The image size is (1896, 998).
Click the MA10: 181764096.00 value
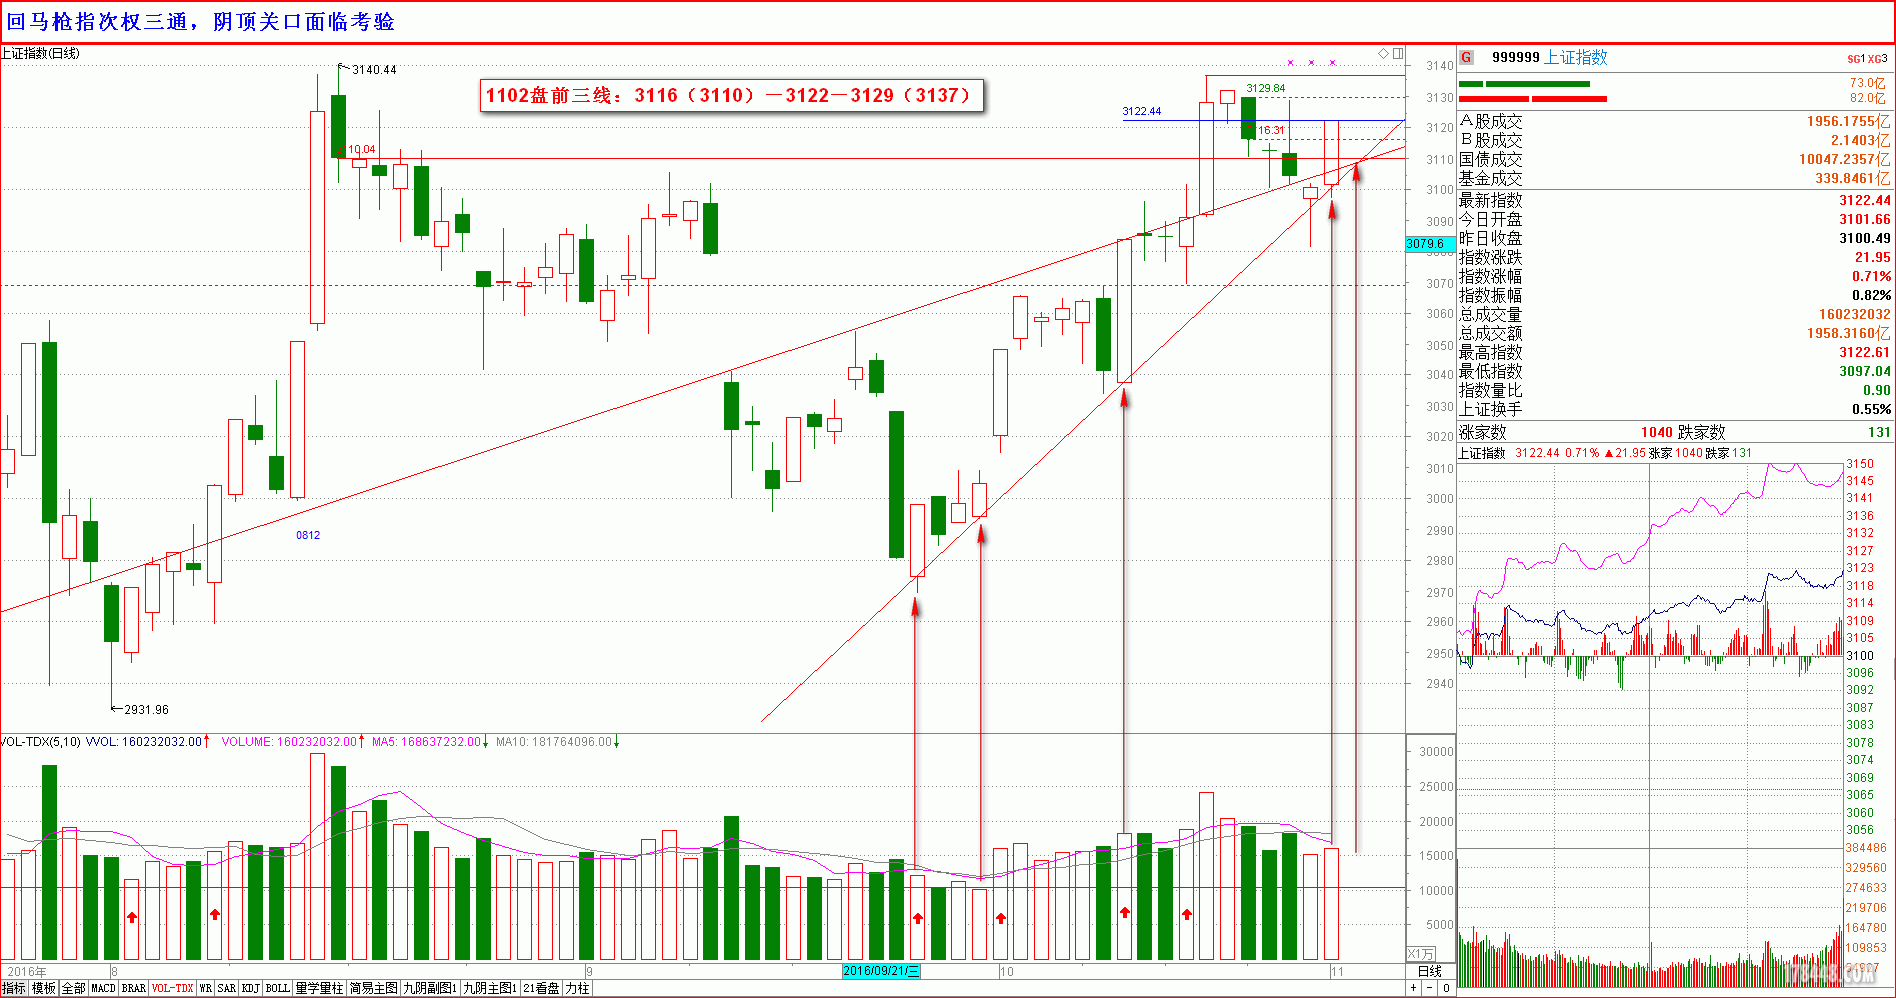click(554, 742)
